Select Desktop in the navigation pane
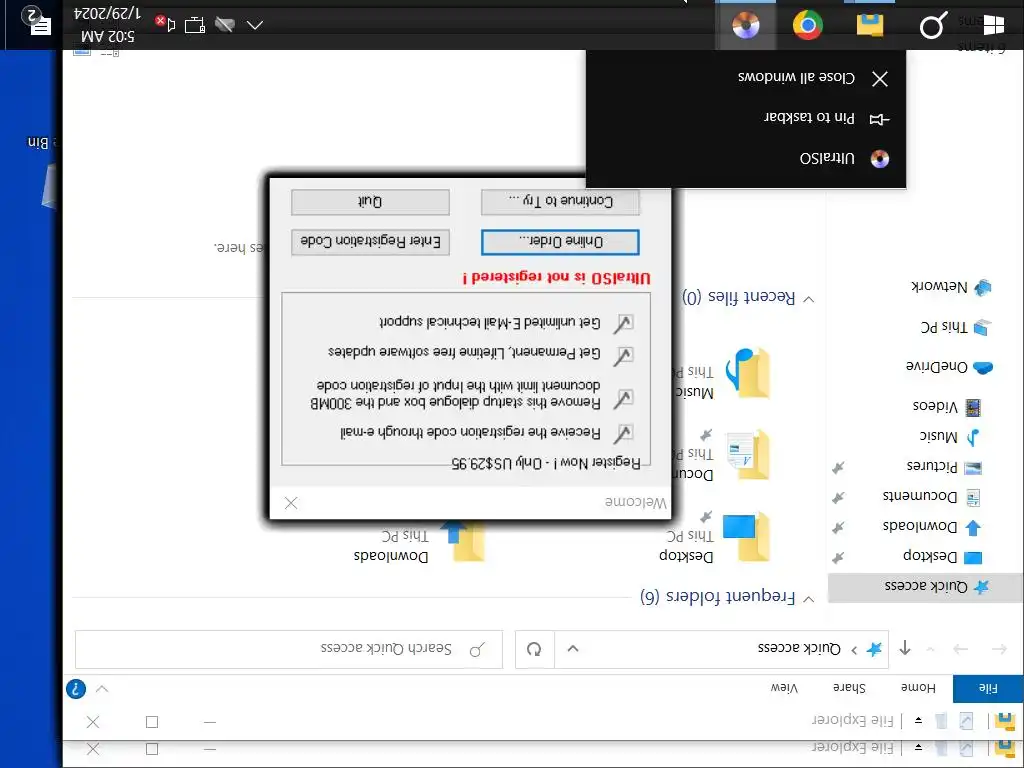Viewport: 1024px width, 768px height. coord(942,557)
